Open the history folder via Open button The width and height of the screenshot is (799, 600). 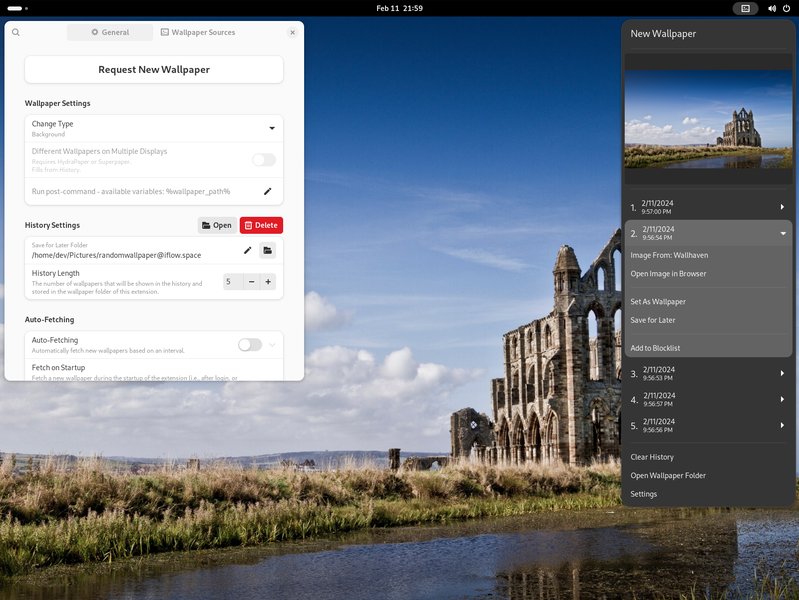click(x=217, y=225)
